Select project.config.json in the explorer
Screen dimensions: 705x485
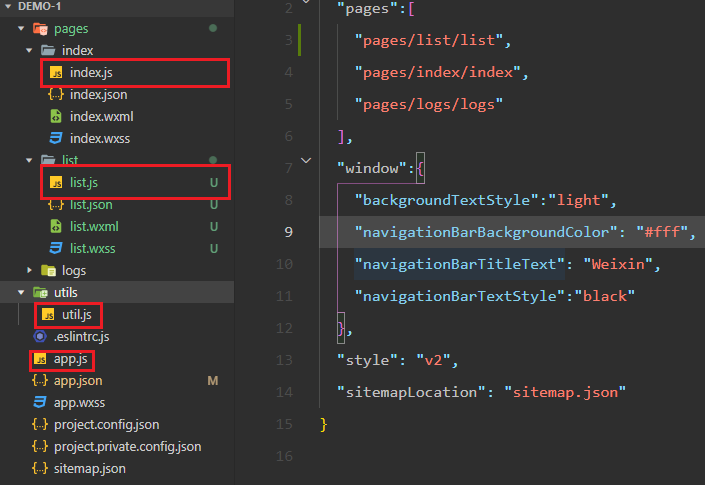coord(104,424)
